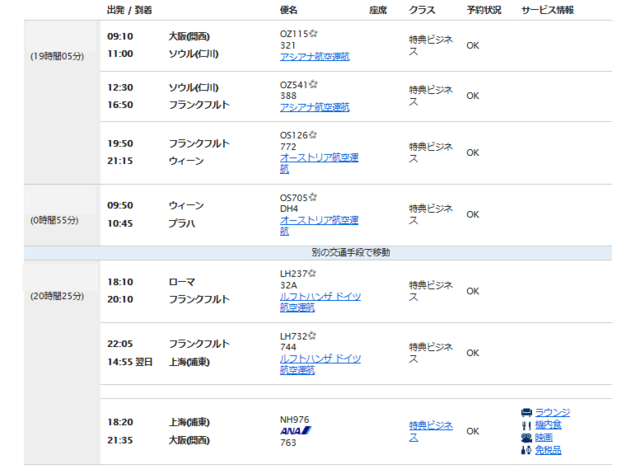Click the star icon next to OZ115

tap(313, 33)
